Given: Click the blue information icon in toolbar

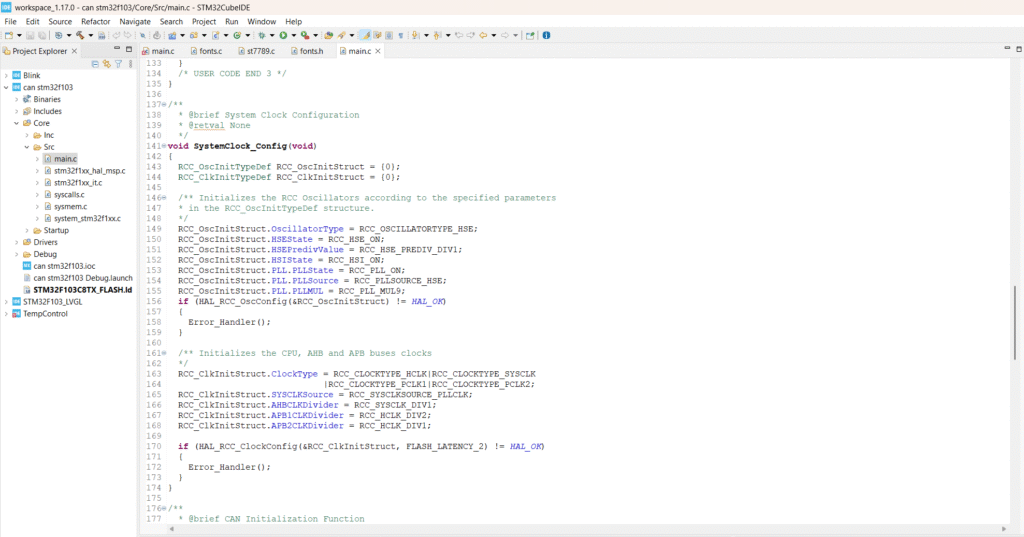Looking at the screenshot, I should (x=546, y=35).
